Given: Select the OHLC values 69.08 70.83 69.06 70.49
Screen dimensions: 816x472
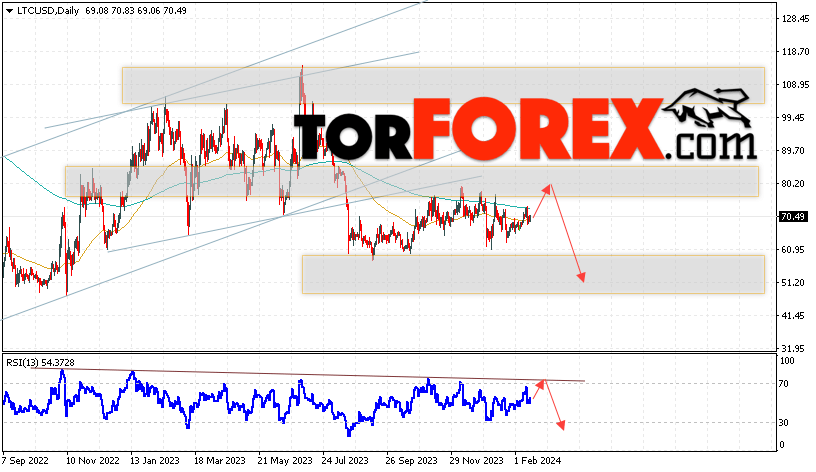Looking at the screenshot, I should coord(136,10).
